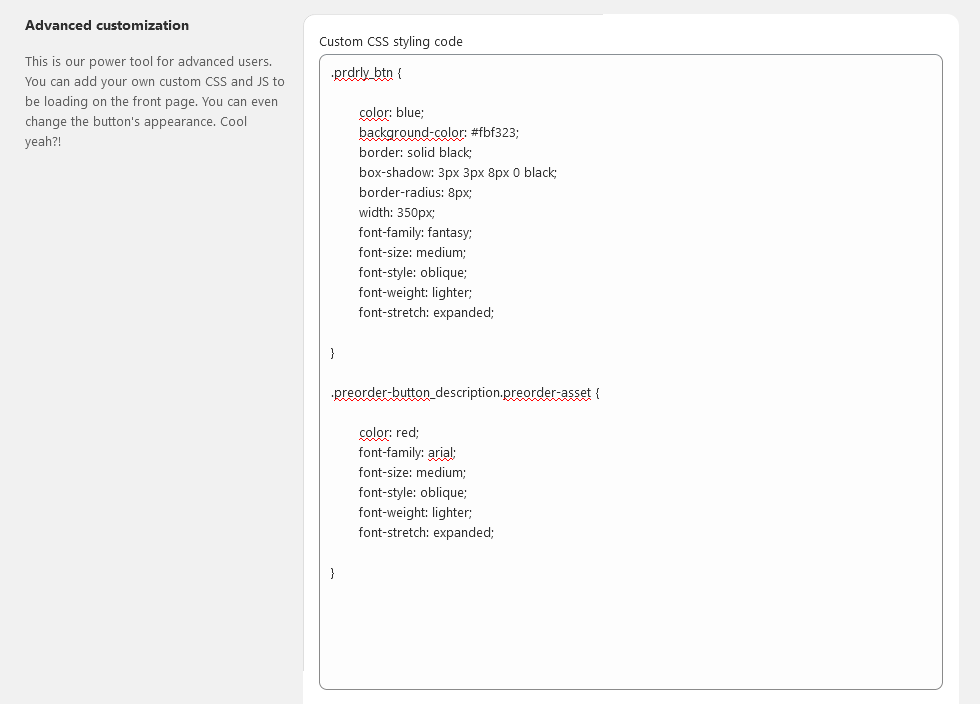Click the background-color #fbf323 line
This screenshot has height=704, width=980.
tap(439, 133)
